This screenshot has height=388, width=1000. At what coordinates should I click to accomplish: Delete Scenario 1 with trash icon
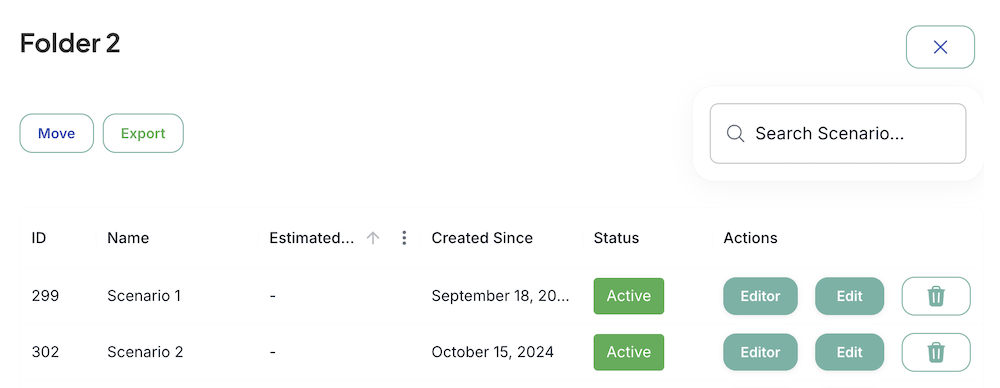coord(936,296)
